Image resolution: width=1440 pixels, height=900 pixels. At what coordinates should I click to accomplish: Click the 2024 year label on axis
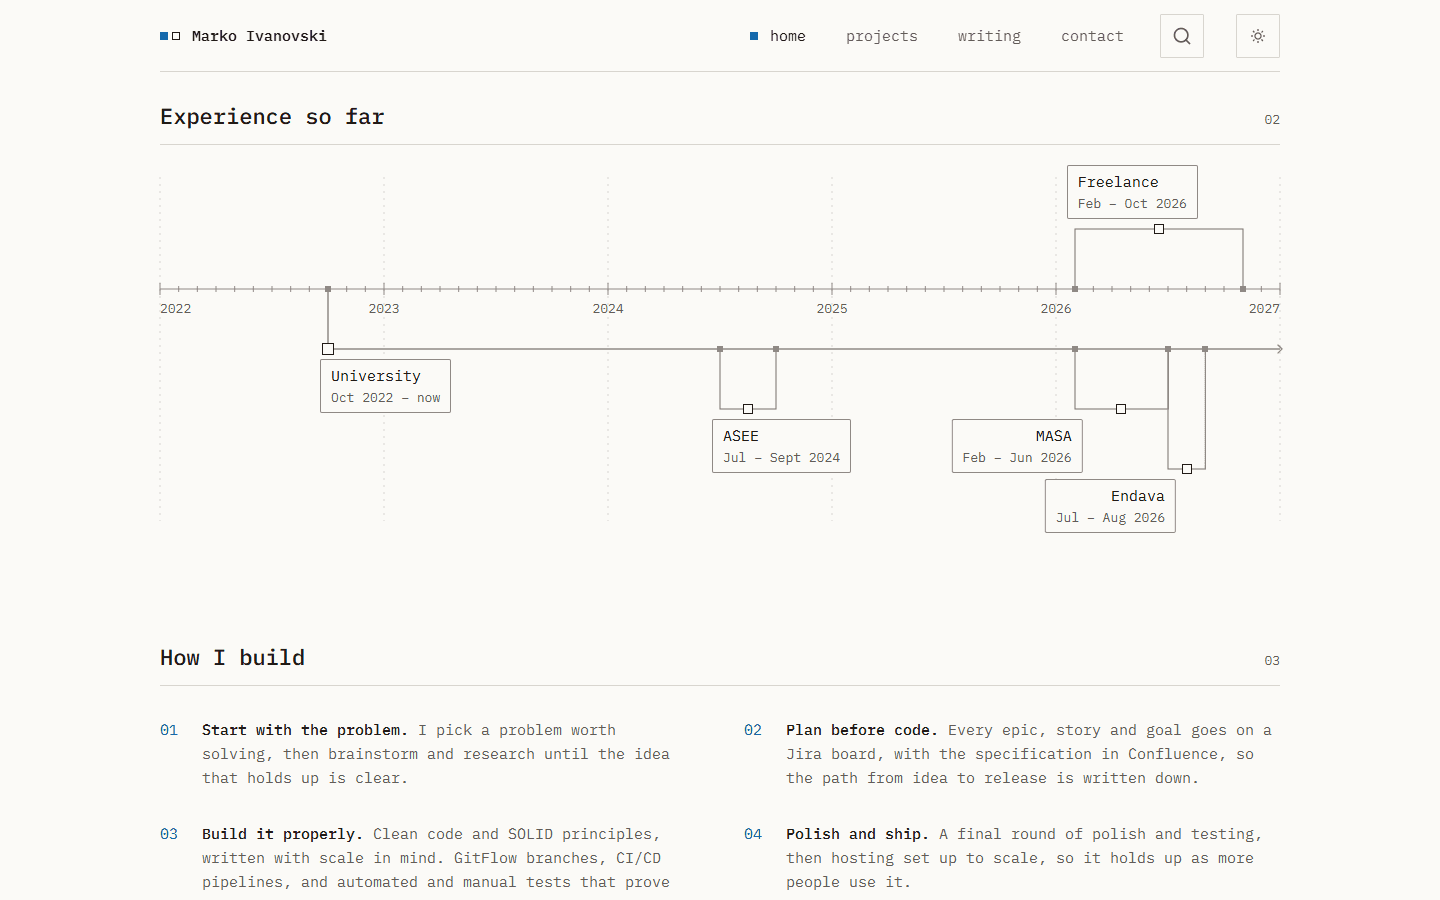(608, 309)
